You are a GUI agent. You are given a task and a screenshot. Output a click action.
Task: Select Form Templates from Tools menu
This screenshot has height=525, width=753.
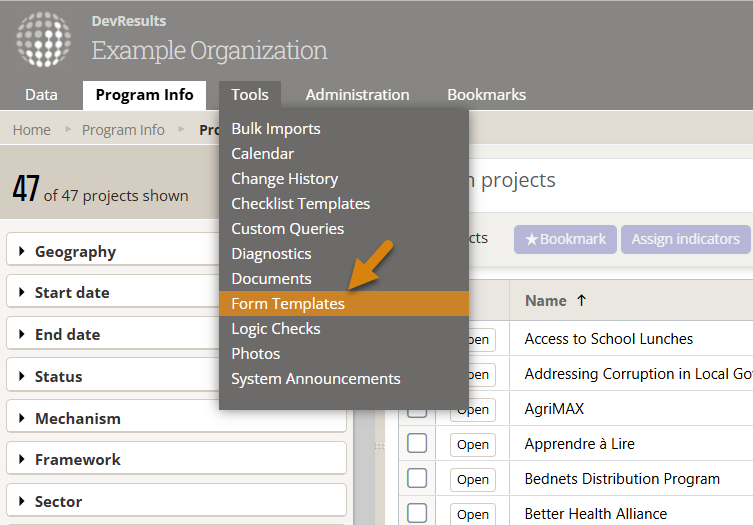point(288,304)
